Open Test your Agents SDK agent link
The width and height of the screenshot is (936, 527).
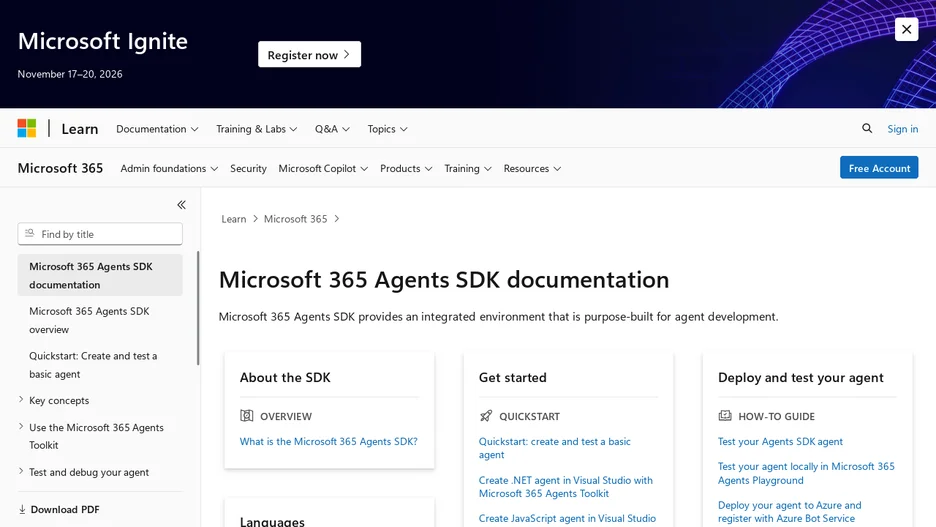click(780, 442)
